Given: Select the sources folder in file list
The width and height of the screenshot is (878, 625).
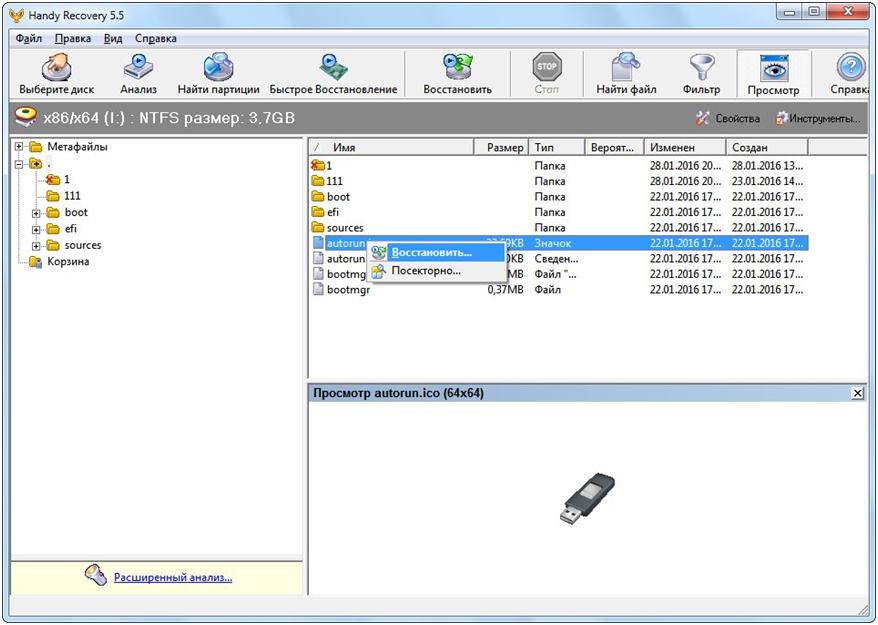Looking at the screenshot, I should click(559, 228).
